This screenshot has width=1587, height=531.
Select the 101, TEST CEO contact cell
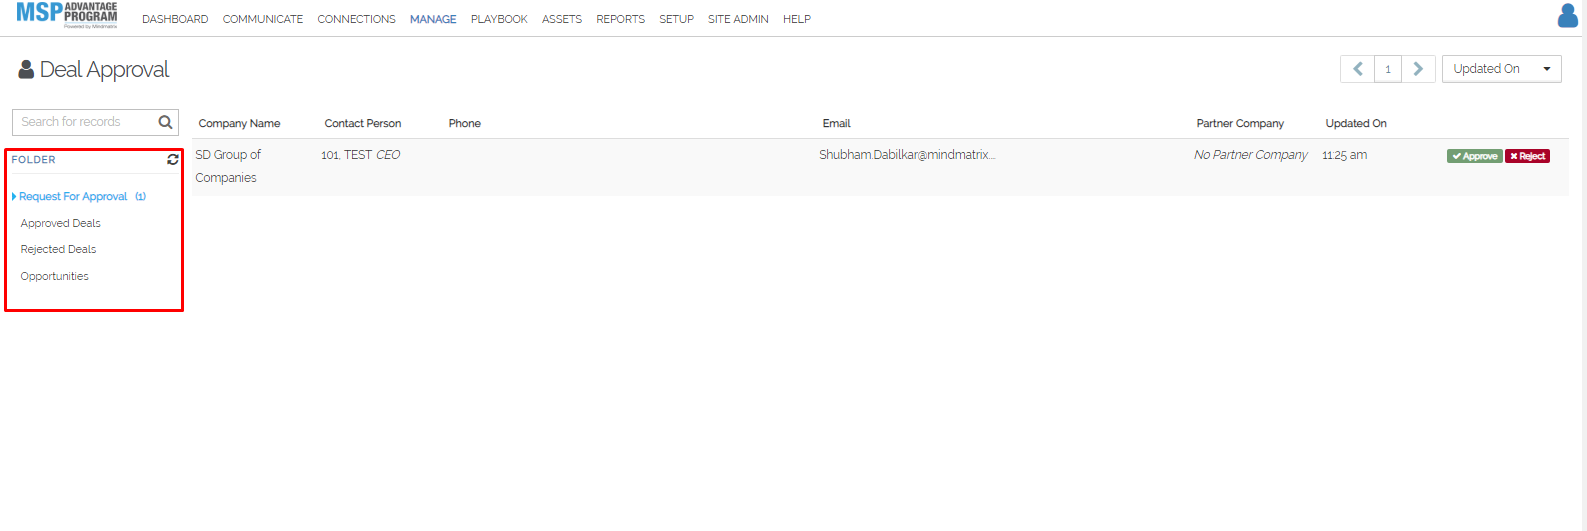[360, 155]
